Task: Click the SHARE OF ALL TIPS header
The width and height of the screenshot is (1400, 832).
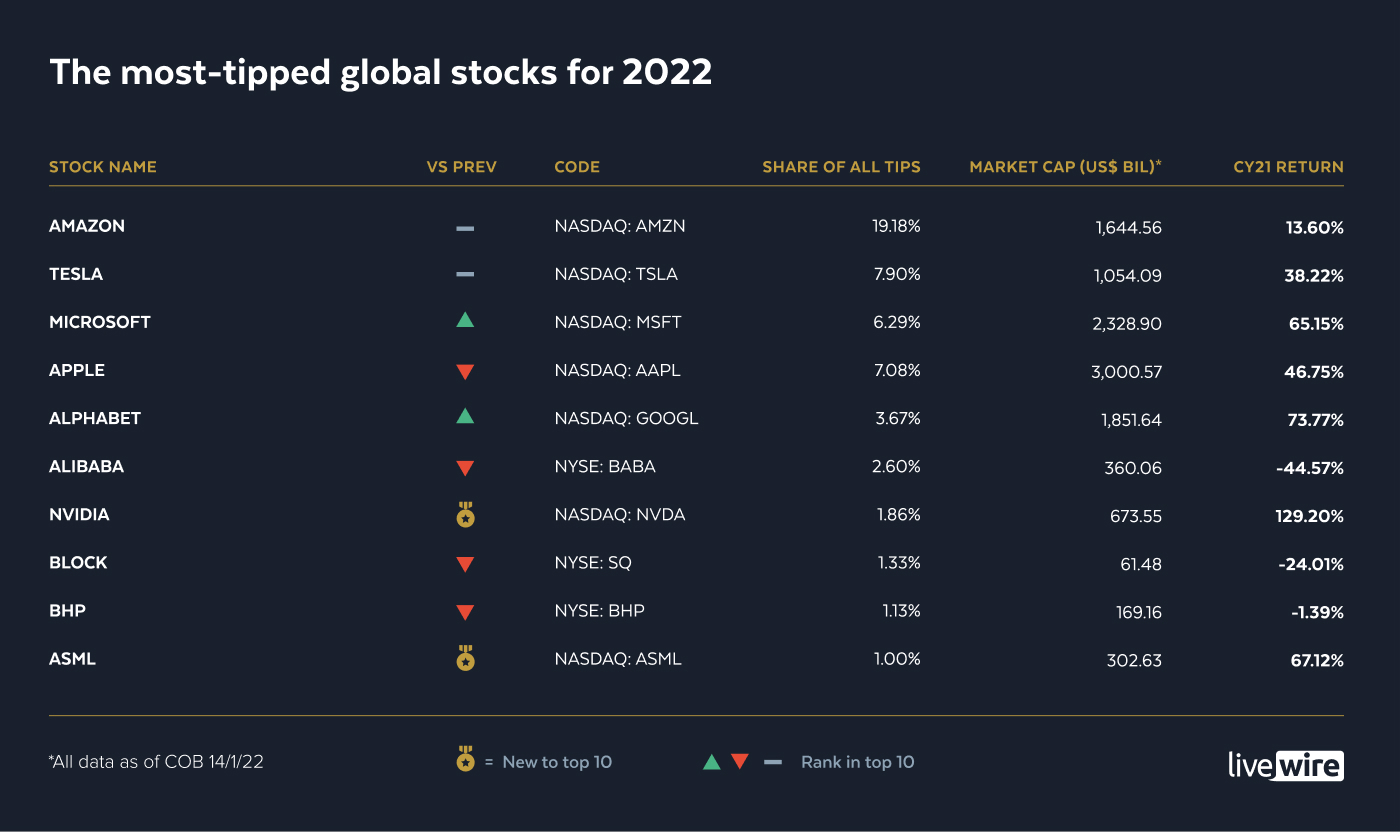Action: click(841, 167)
